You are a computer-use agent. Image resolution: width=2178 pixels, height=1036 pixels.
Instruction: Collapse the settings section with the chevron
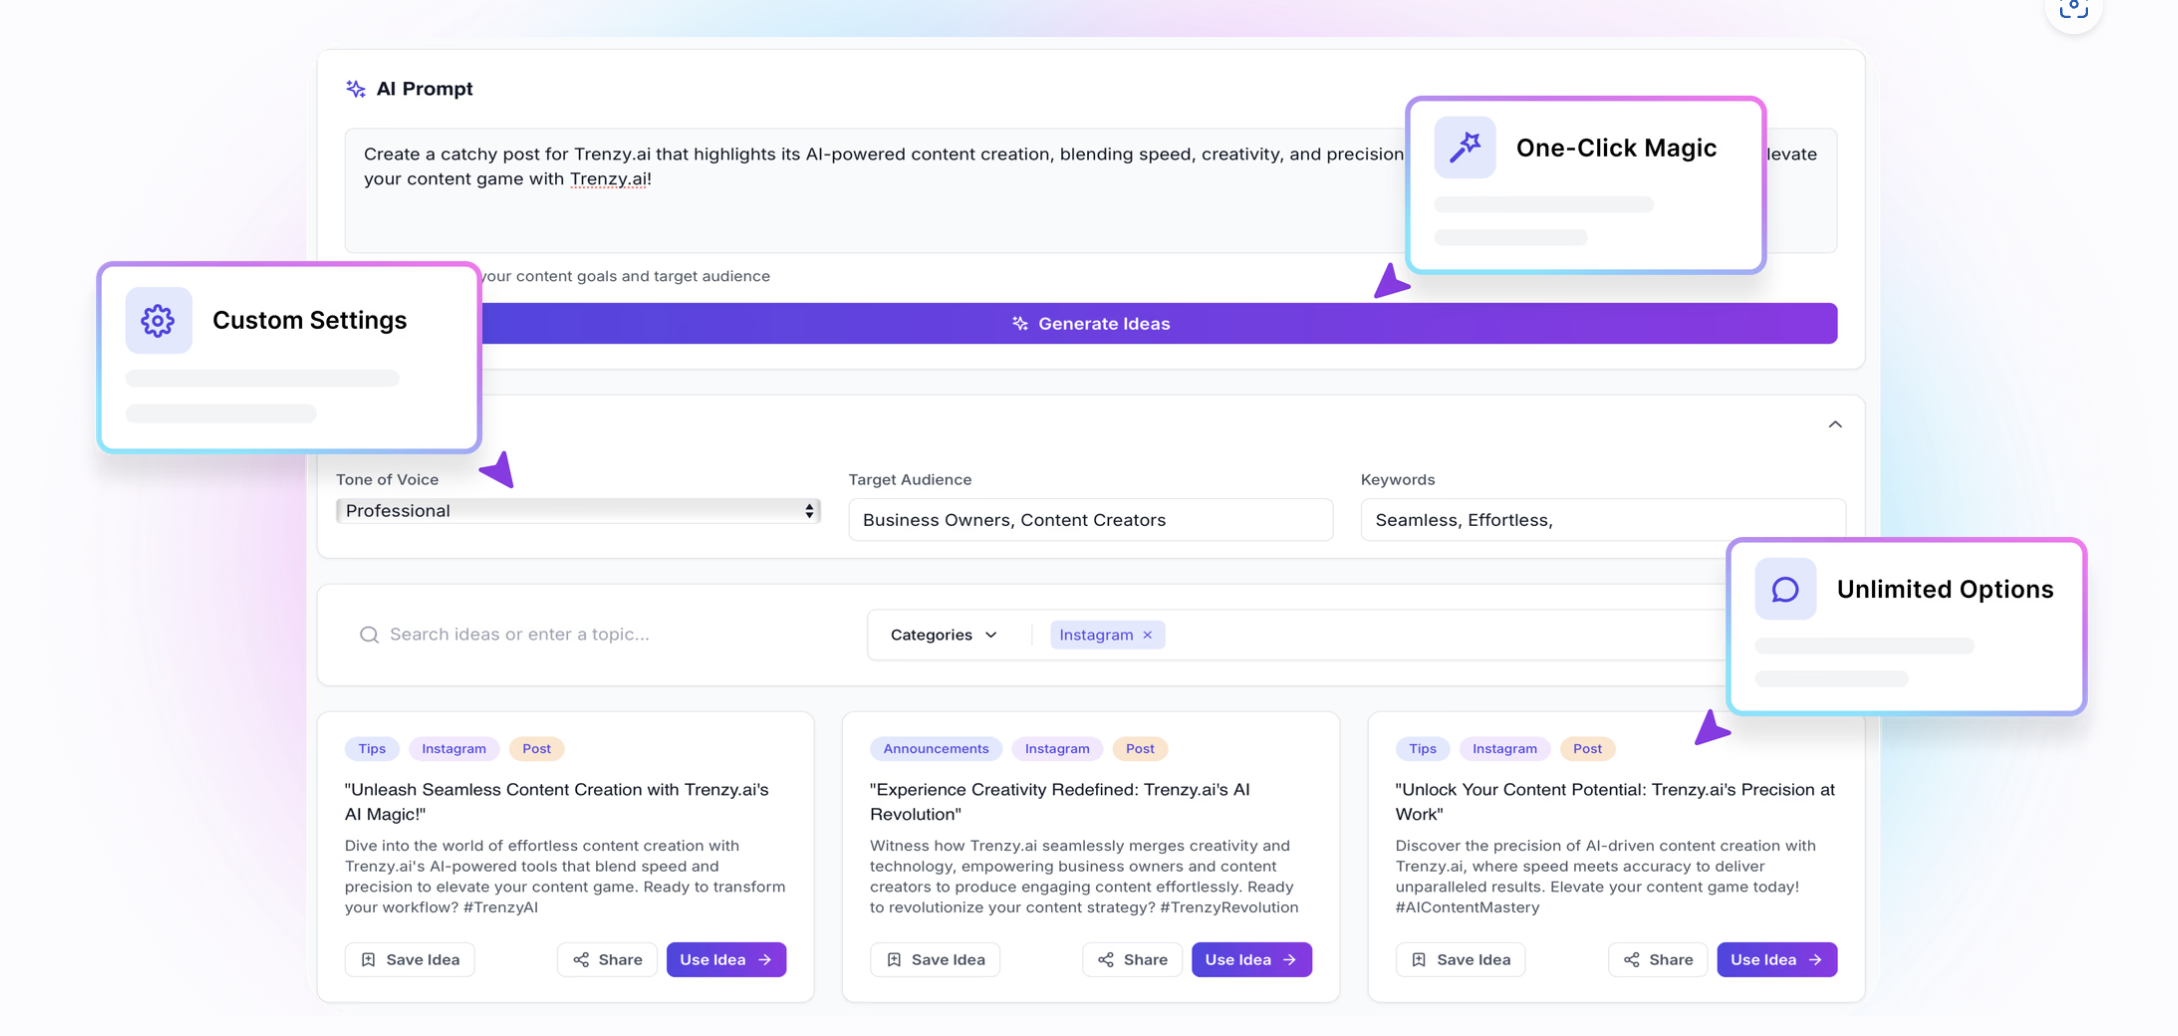pos(1835,425)
